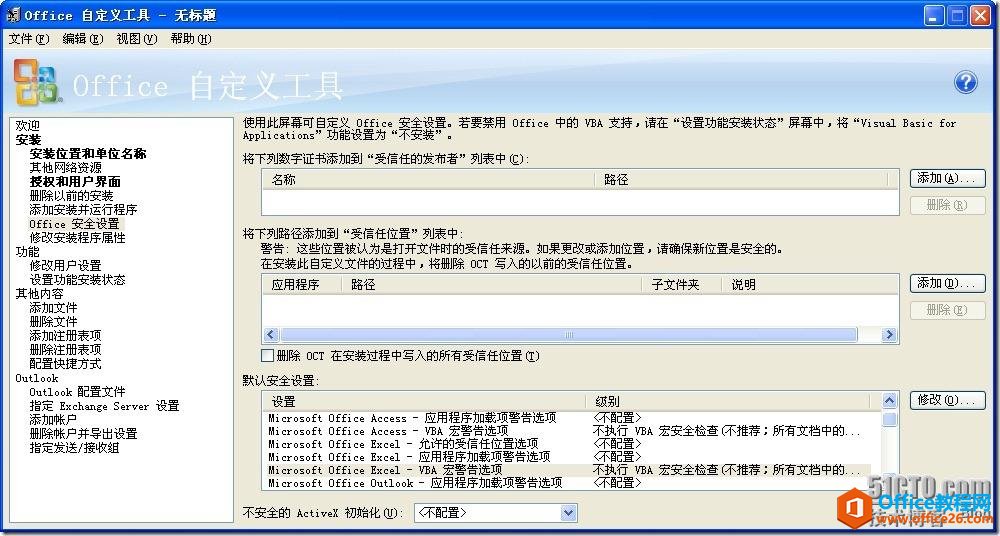The width and height of the screenshot is (1000, 536).
Task: Select Microsoft Office Excel - 应用程序加载项警告选项 row
Action: click(566, 458)
